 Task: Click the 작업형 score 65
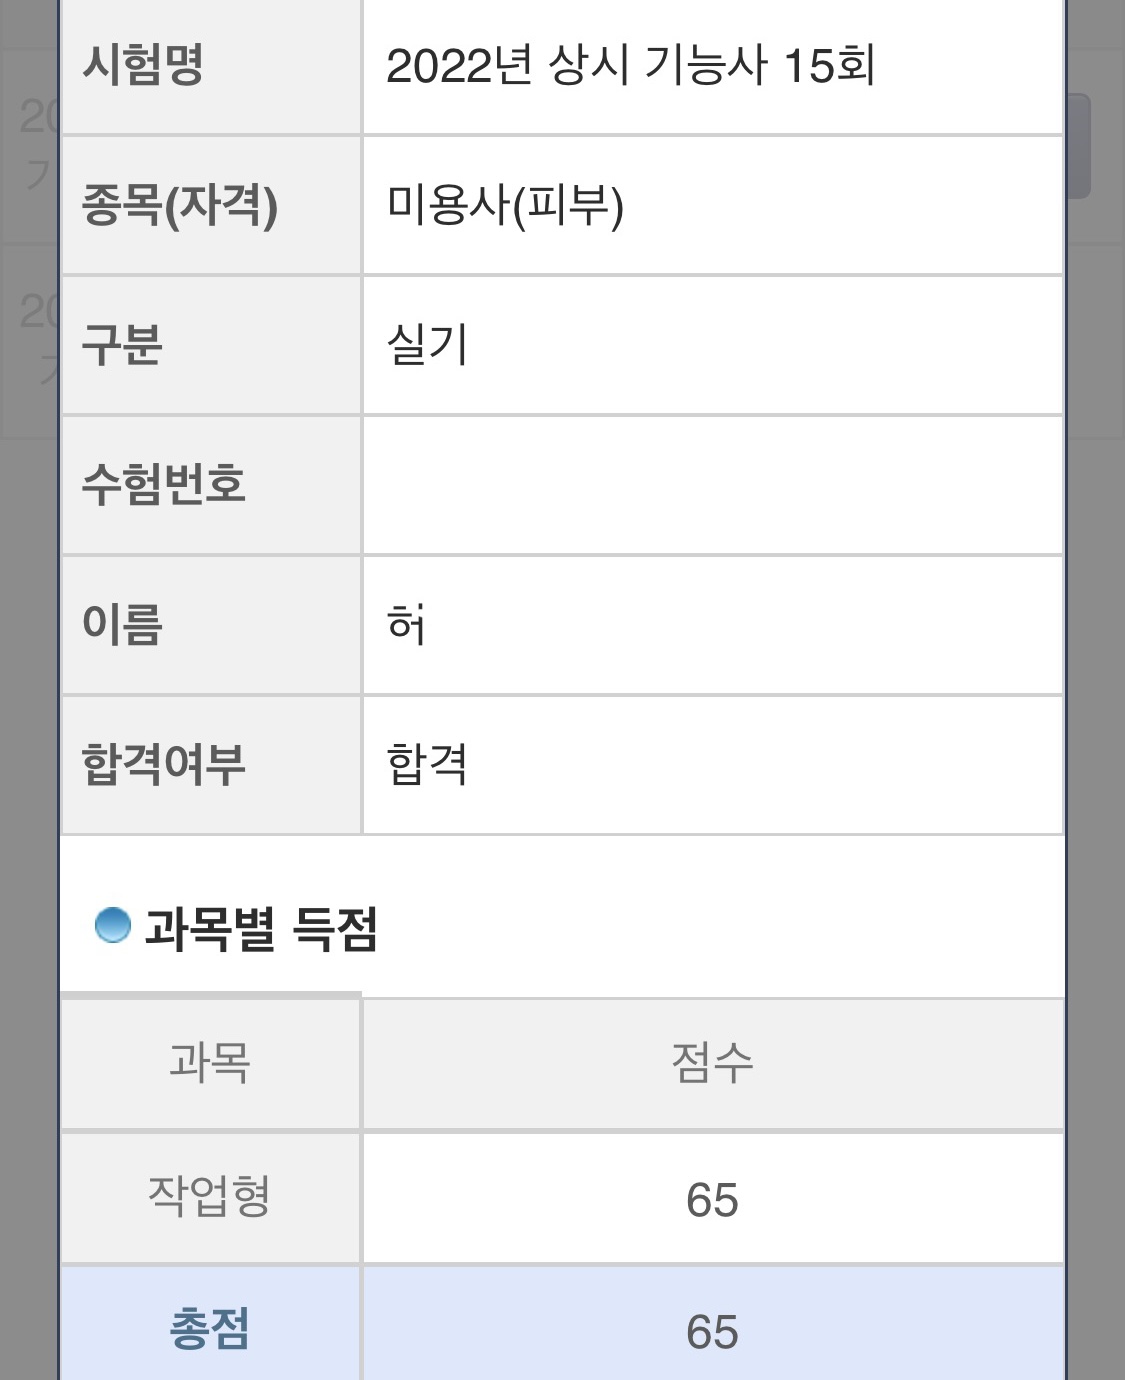tap(713, 1199)
